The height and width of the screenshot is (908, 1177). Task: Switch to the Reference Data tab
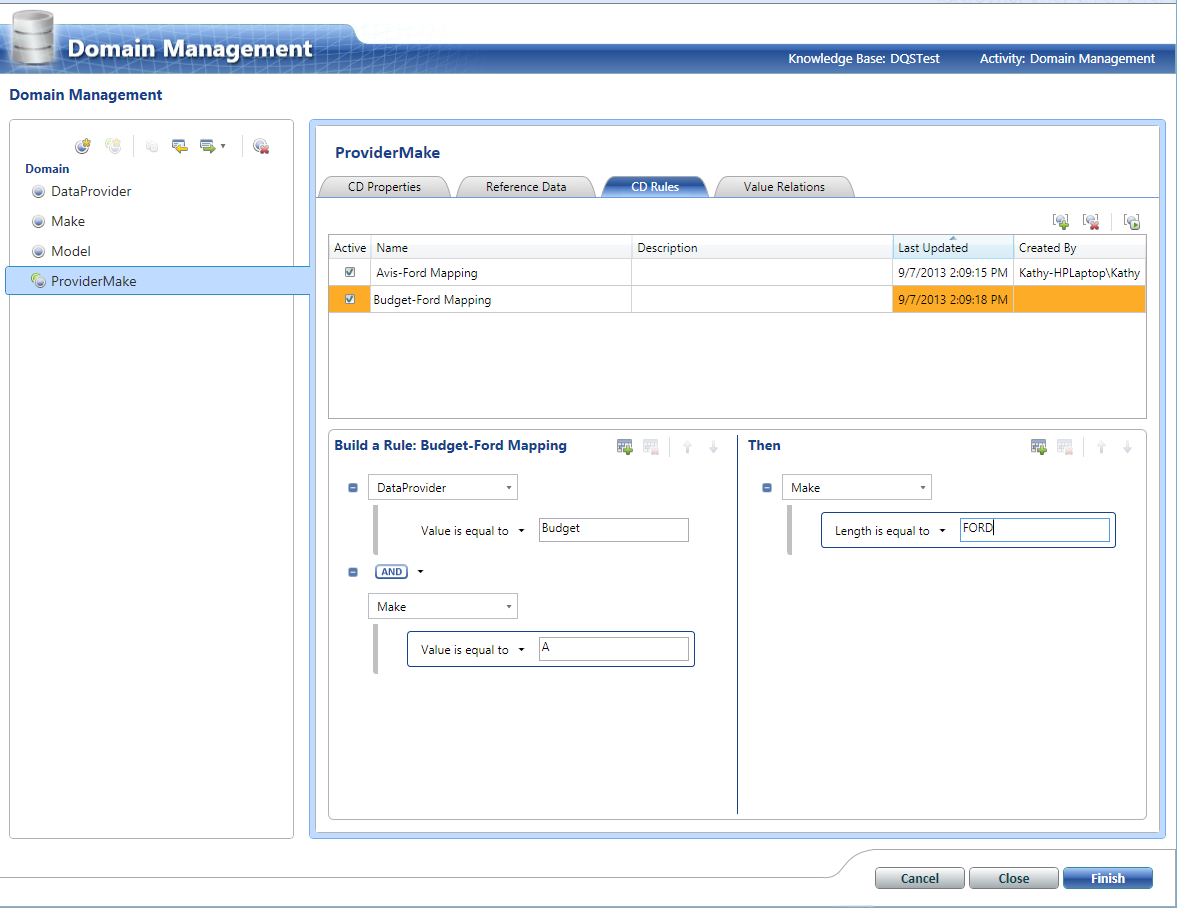click(x=525, y=187)
